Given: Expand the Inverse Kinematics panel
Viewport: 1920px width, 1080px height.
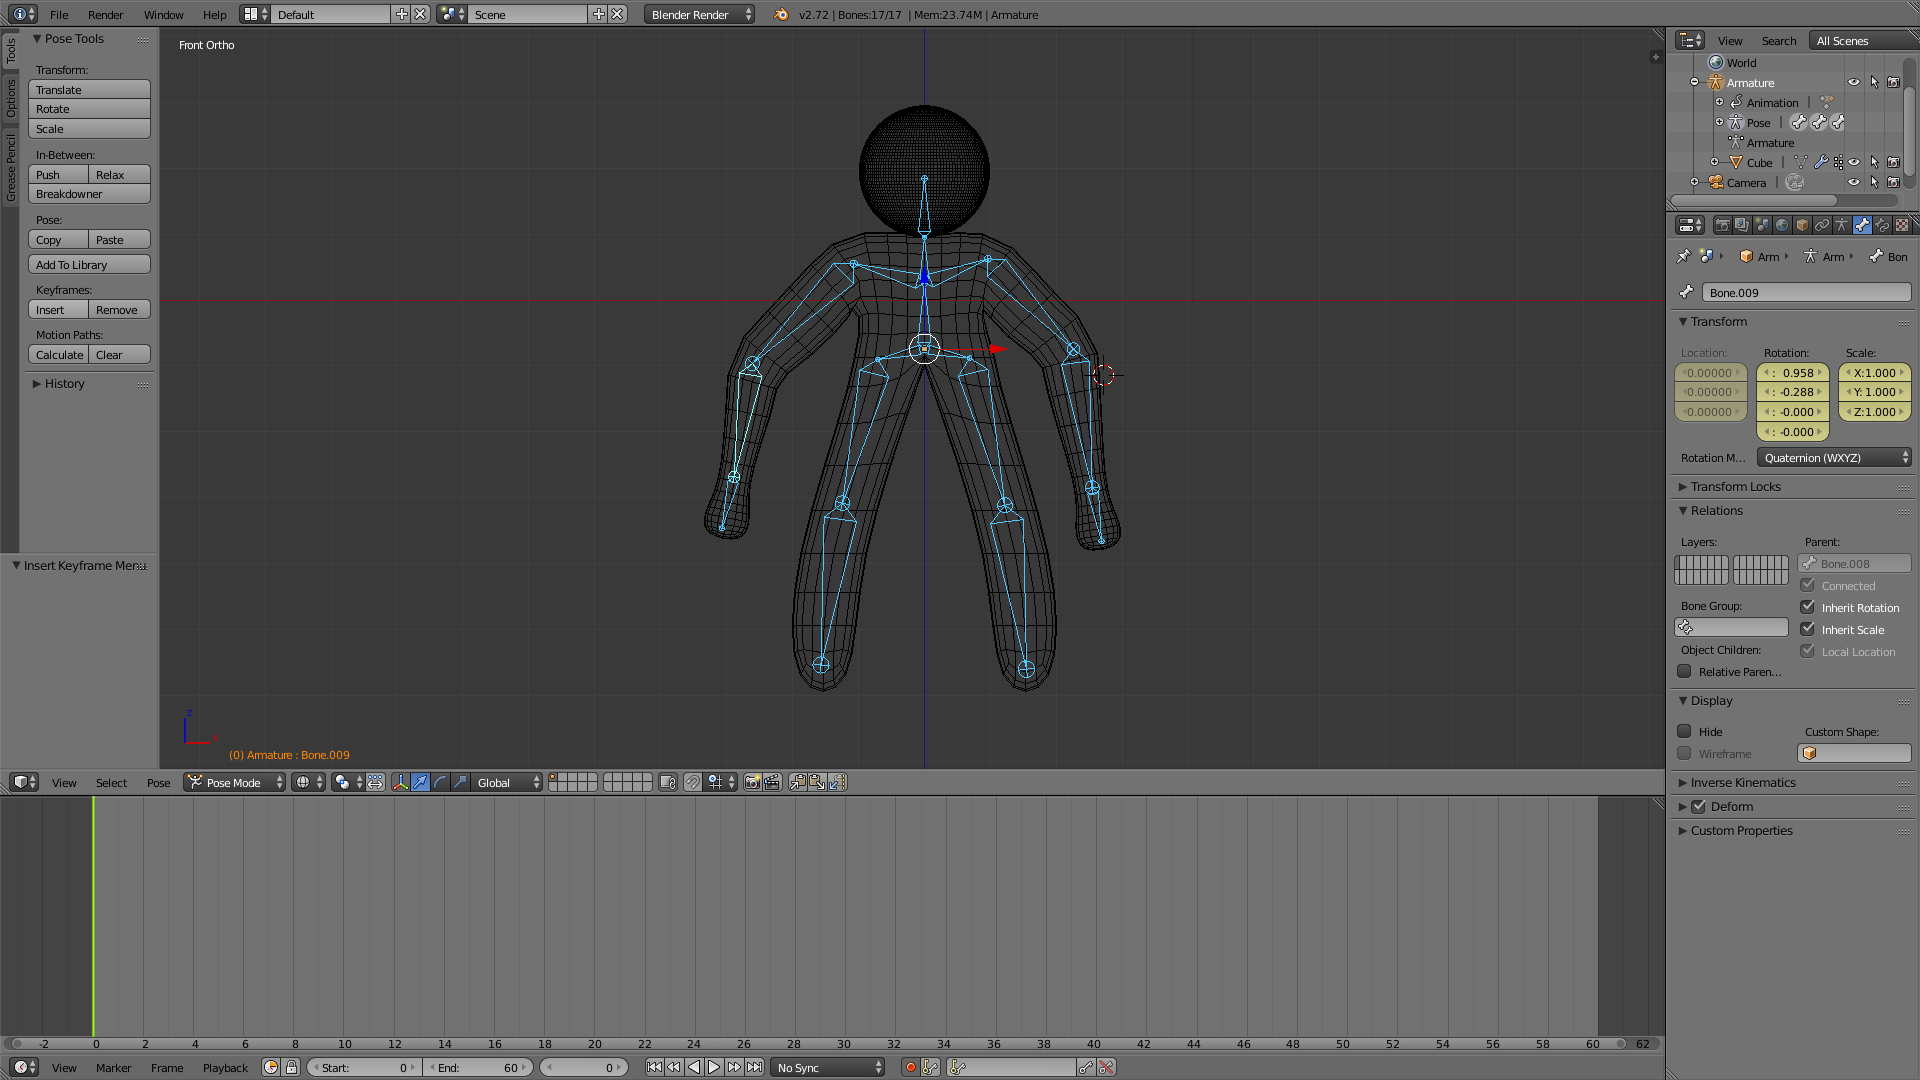Looking at the screenshot, I should click(1742, 782).
